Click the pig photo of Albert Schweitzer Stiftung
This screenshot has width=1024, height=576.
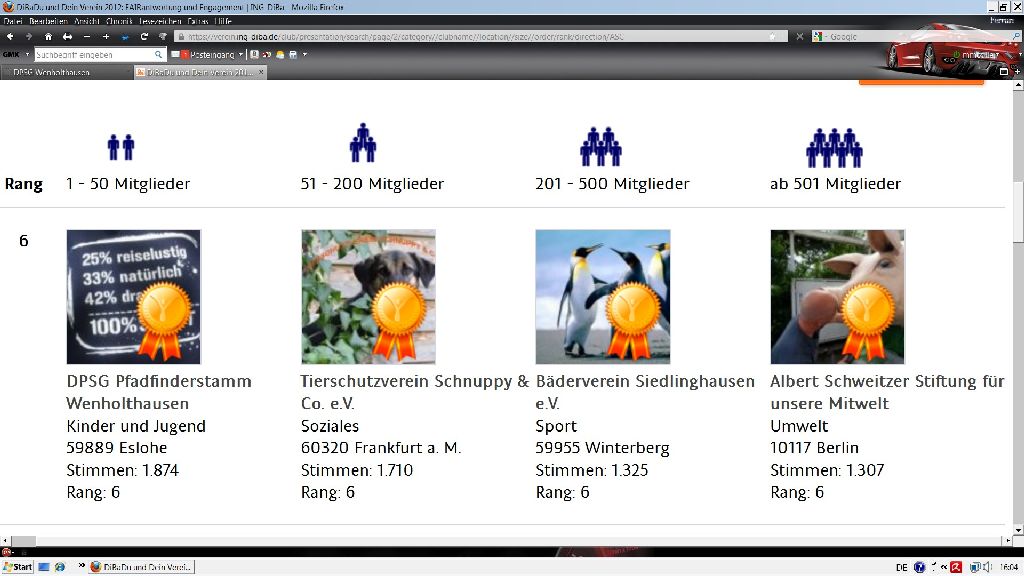(837, 296)
